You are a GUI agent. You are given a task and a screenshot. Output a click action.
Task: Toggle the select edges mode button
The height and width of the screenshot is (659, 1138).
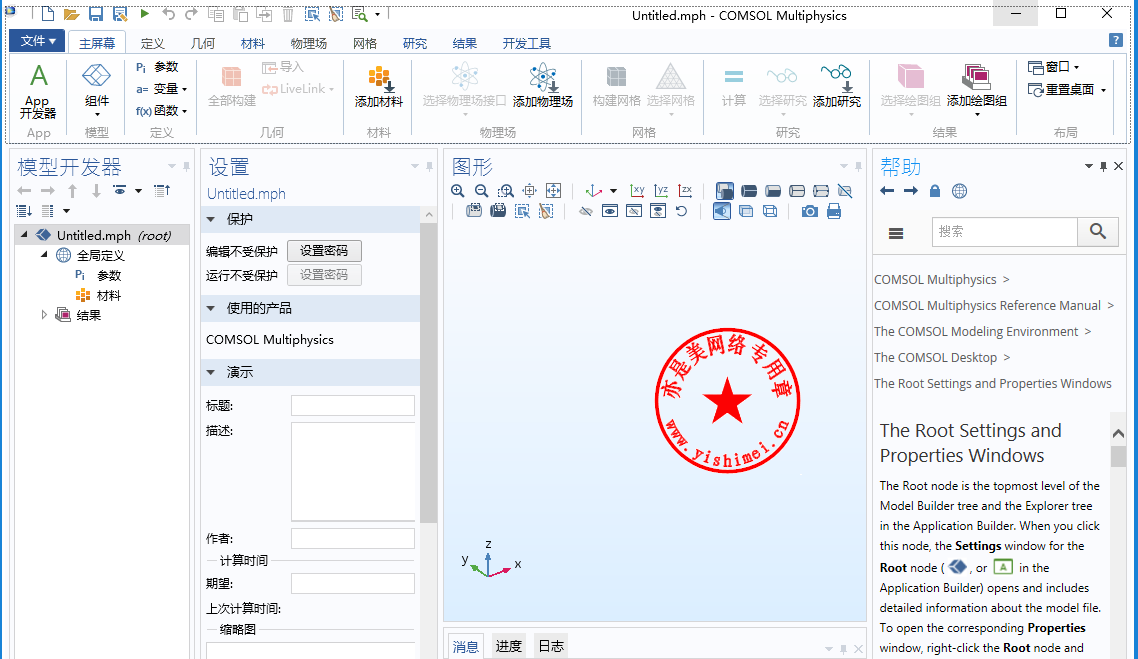pos(797,191)
